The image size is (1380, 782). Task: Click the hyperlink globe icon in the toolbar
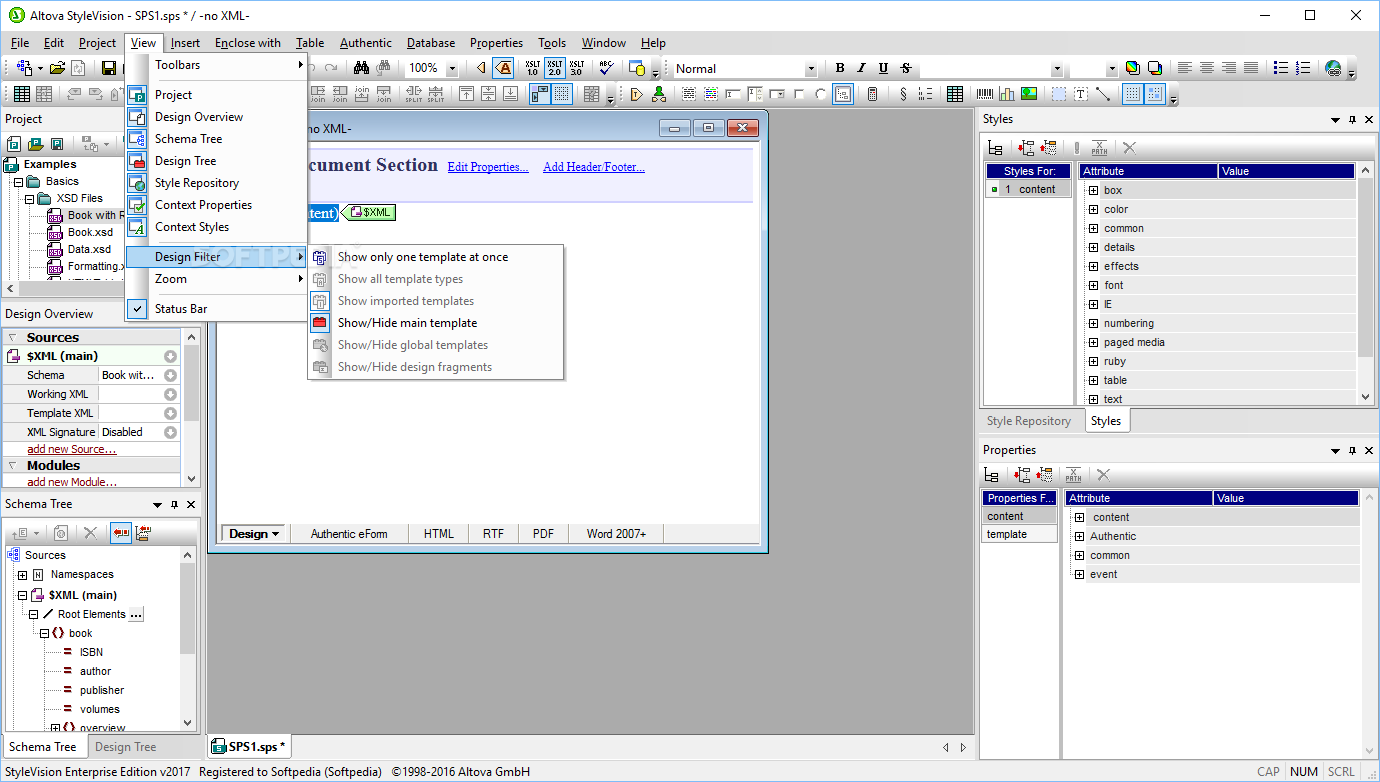(1333, 68)
